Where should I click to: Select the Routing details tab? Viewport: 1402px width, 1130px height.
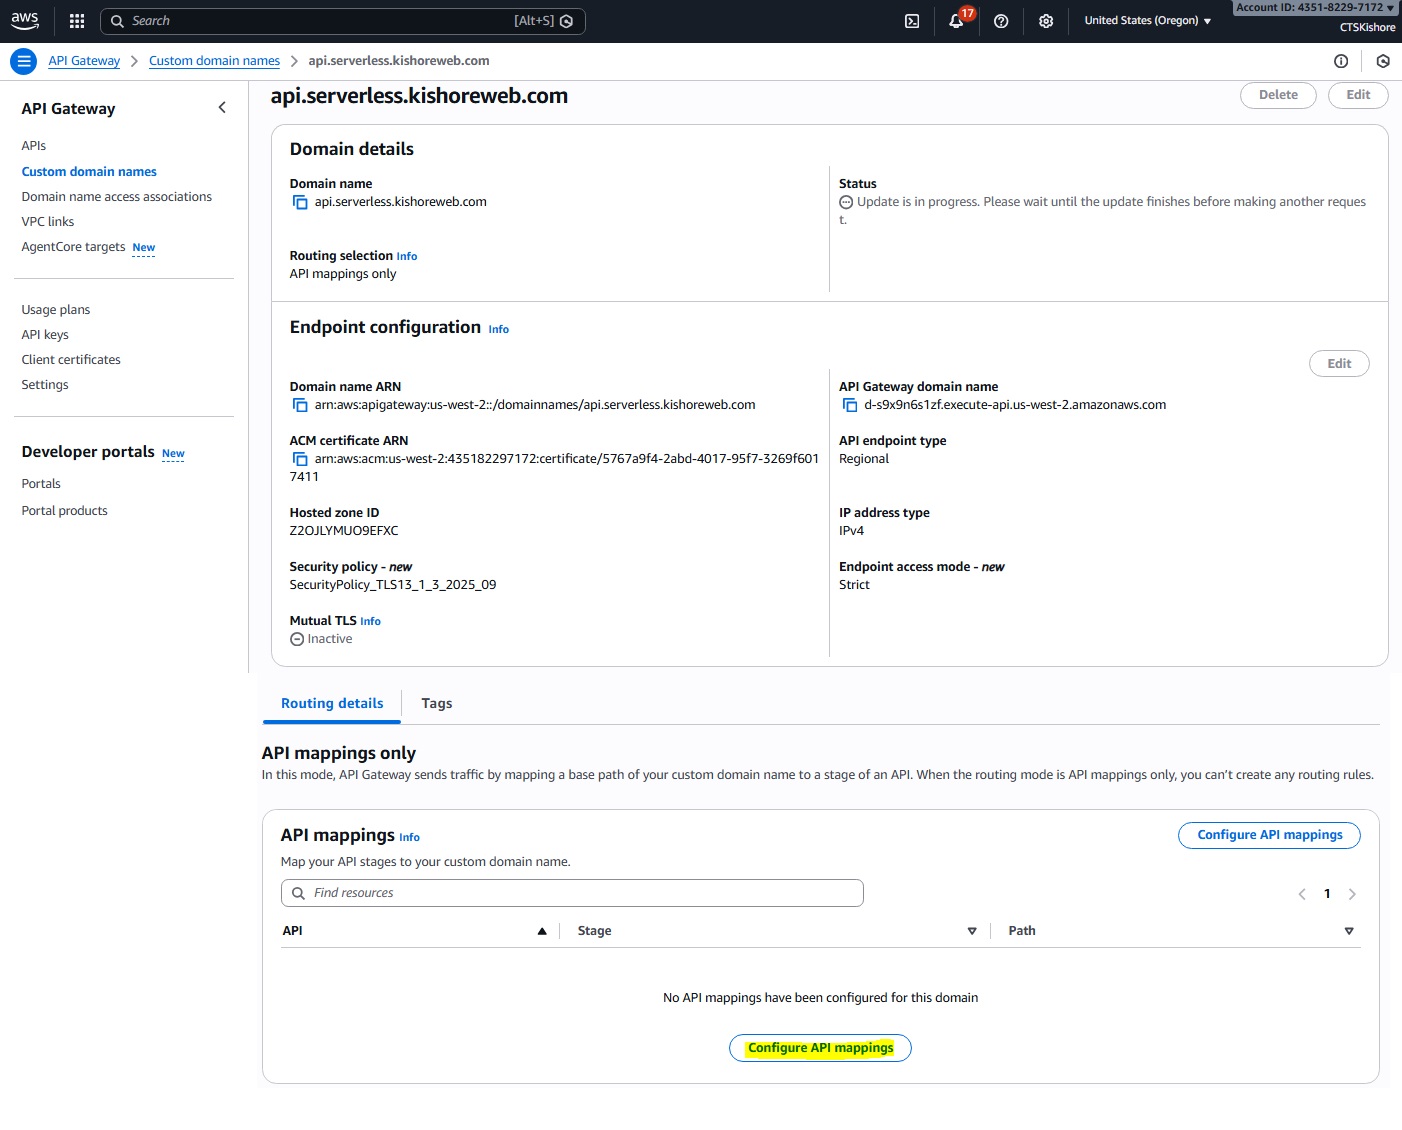[332, 704]
